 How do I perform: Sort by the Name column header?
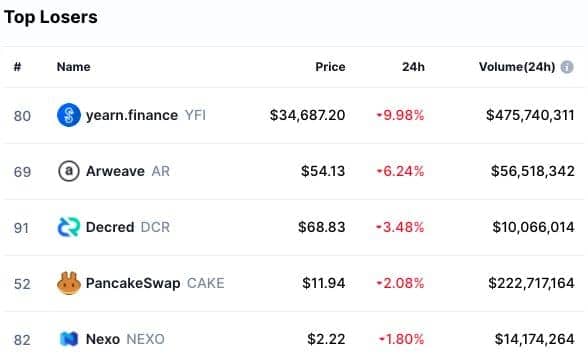pyautogui.click(x=74, y=67)
